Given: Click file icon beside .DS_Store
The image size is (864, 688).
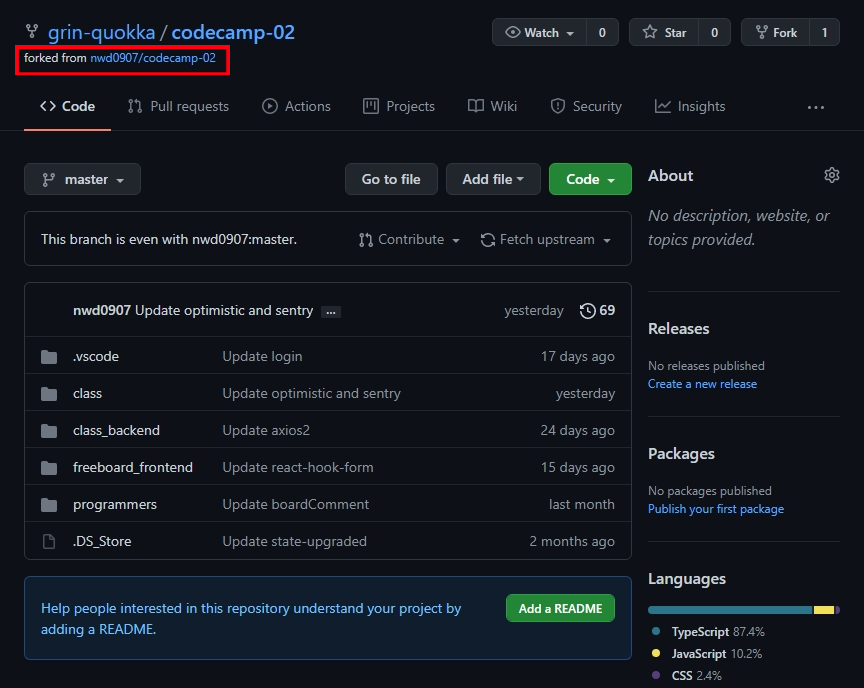Looking at the screenshot, I should (49, 541).
